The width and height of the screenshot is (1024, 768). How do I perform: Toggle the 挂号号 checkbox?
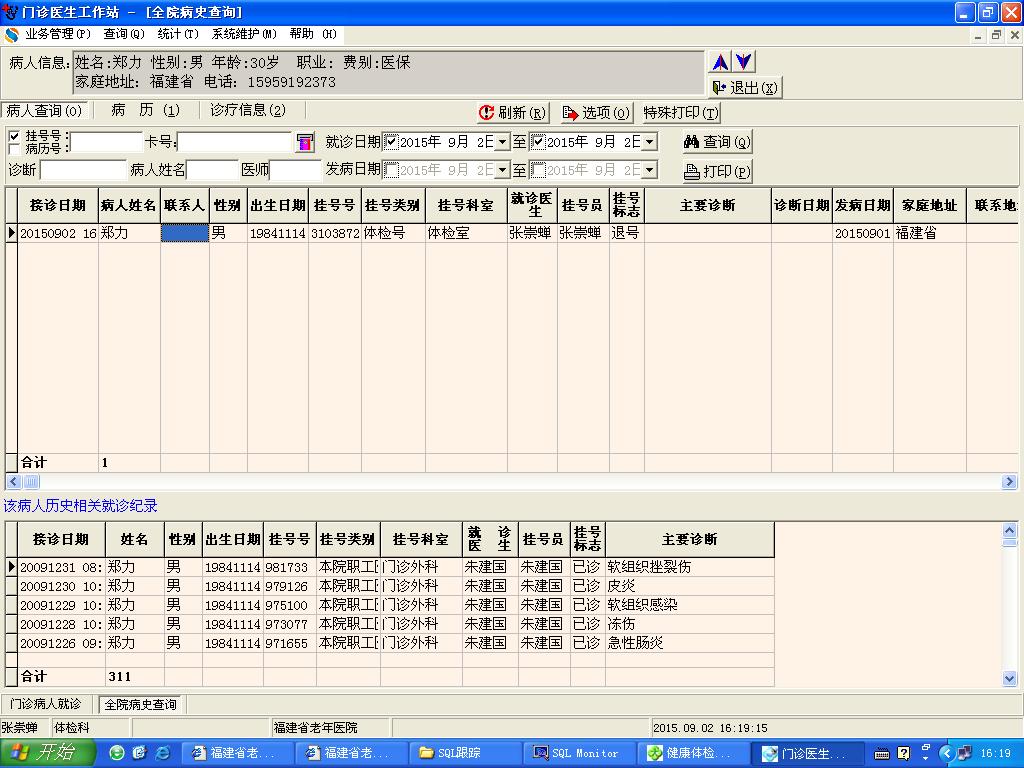[x=14, y=135]
